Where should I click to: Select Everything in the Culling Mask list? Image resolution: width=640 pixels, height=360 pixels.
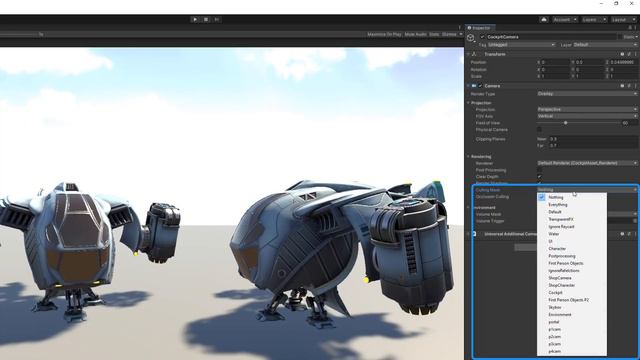(x=572, y=204)
